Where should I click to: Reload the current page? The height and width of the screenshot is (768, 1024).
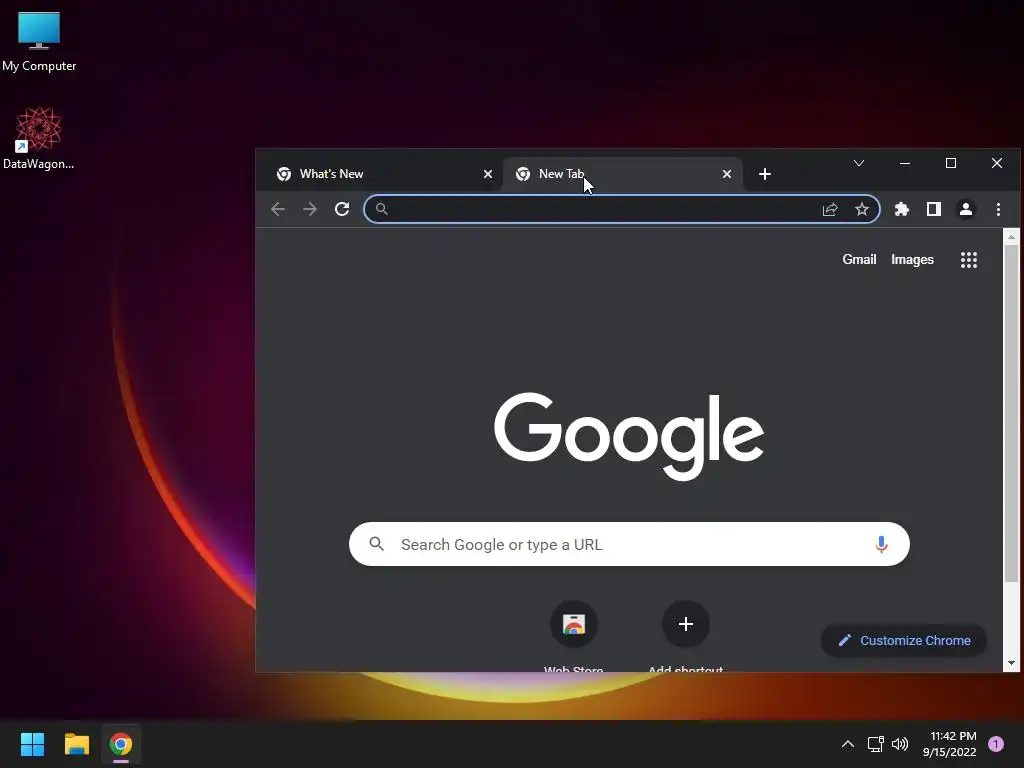[342, 209]
